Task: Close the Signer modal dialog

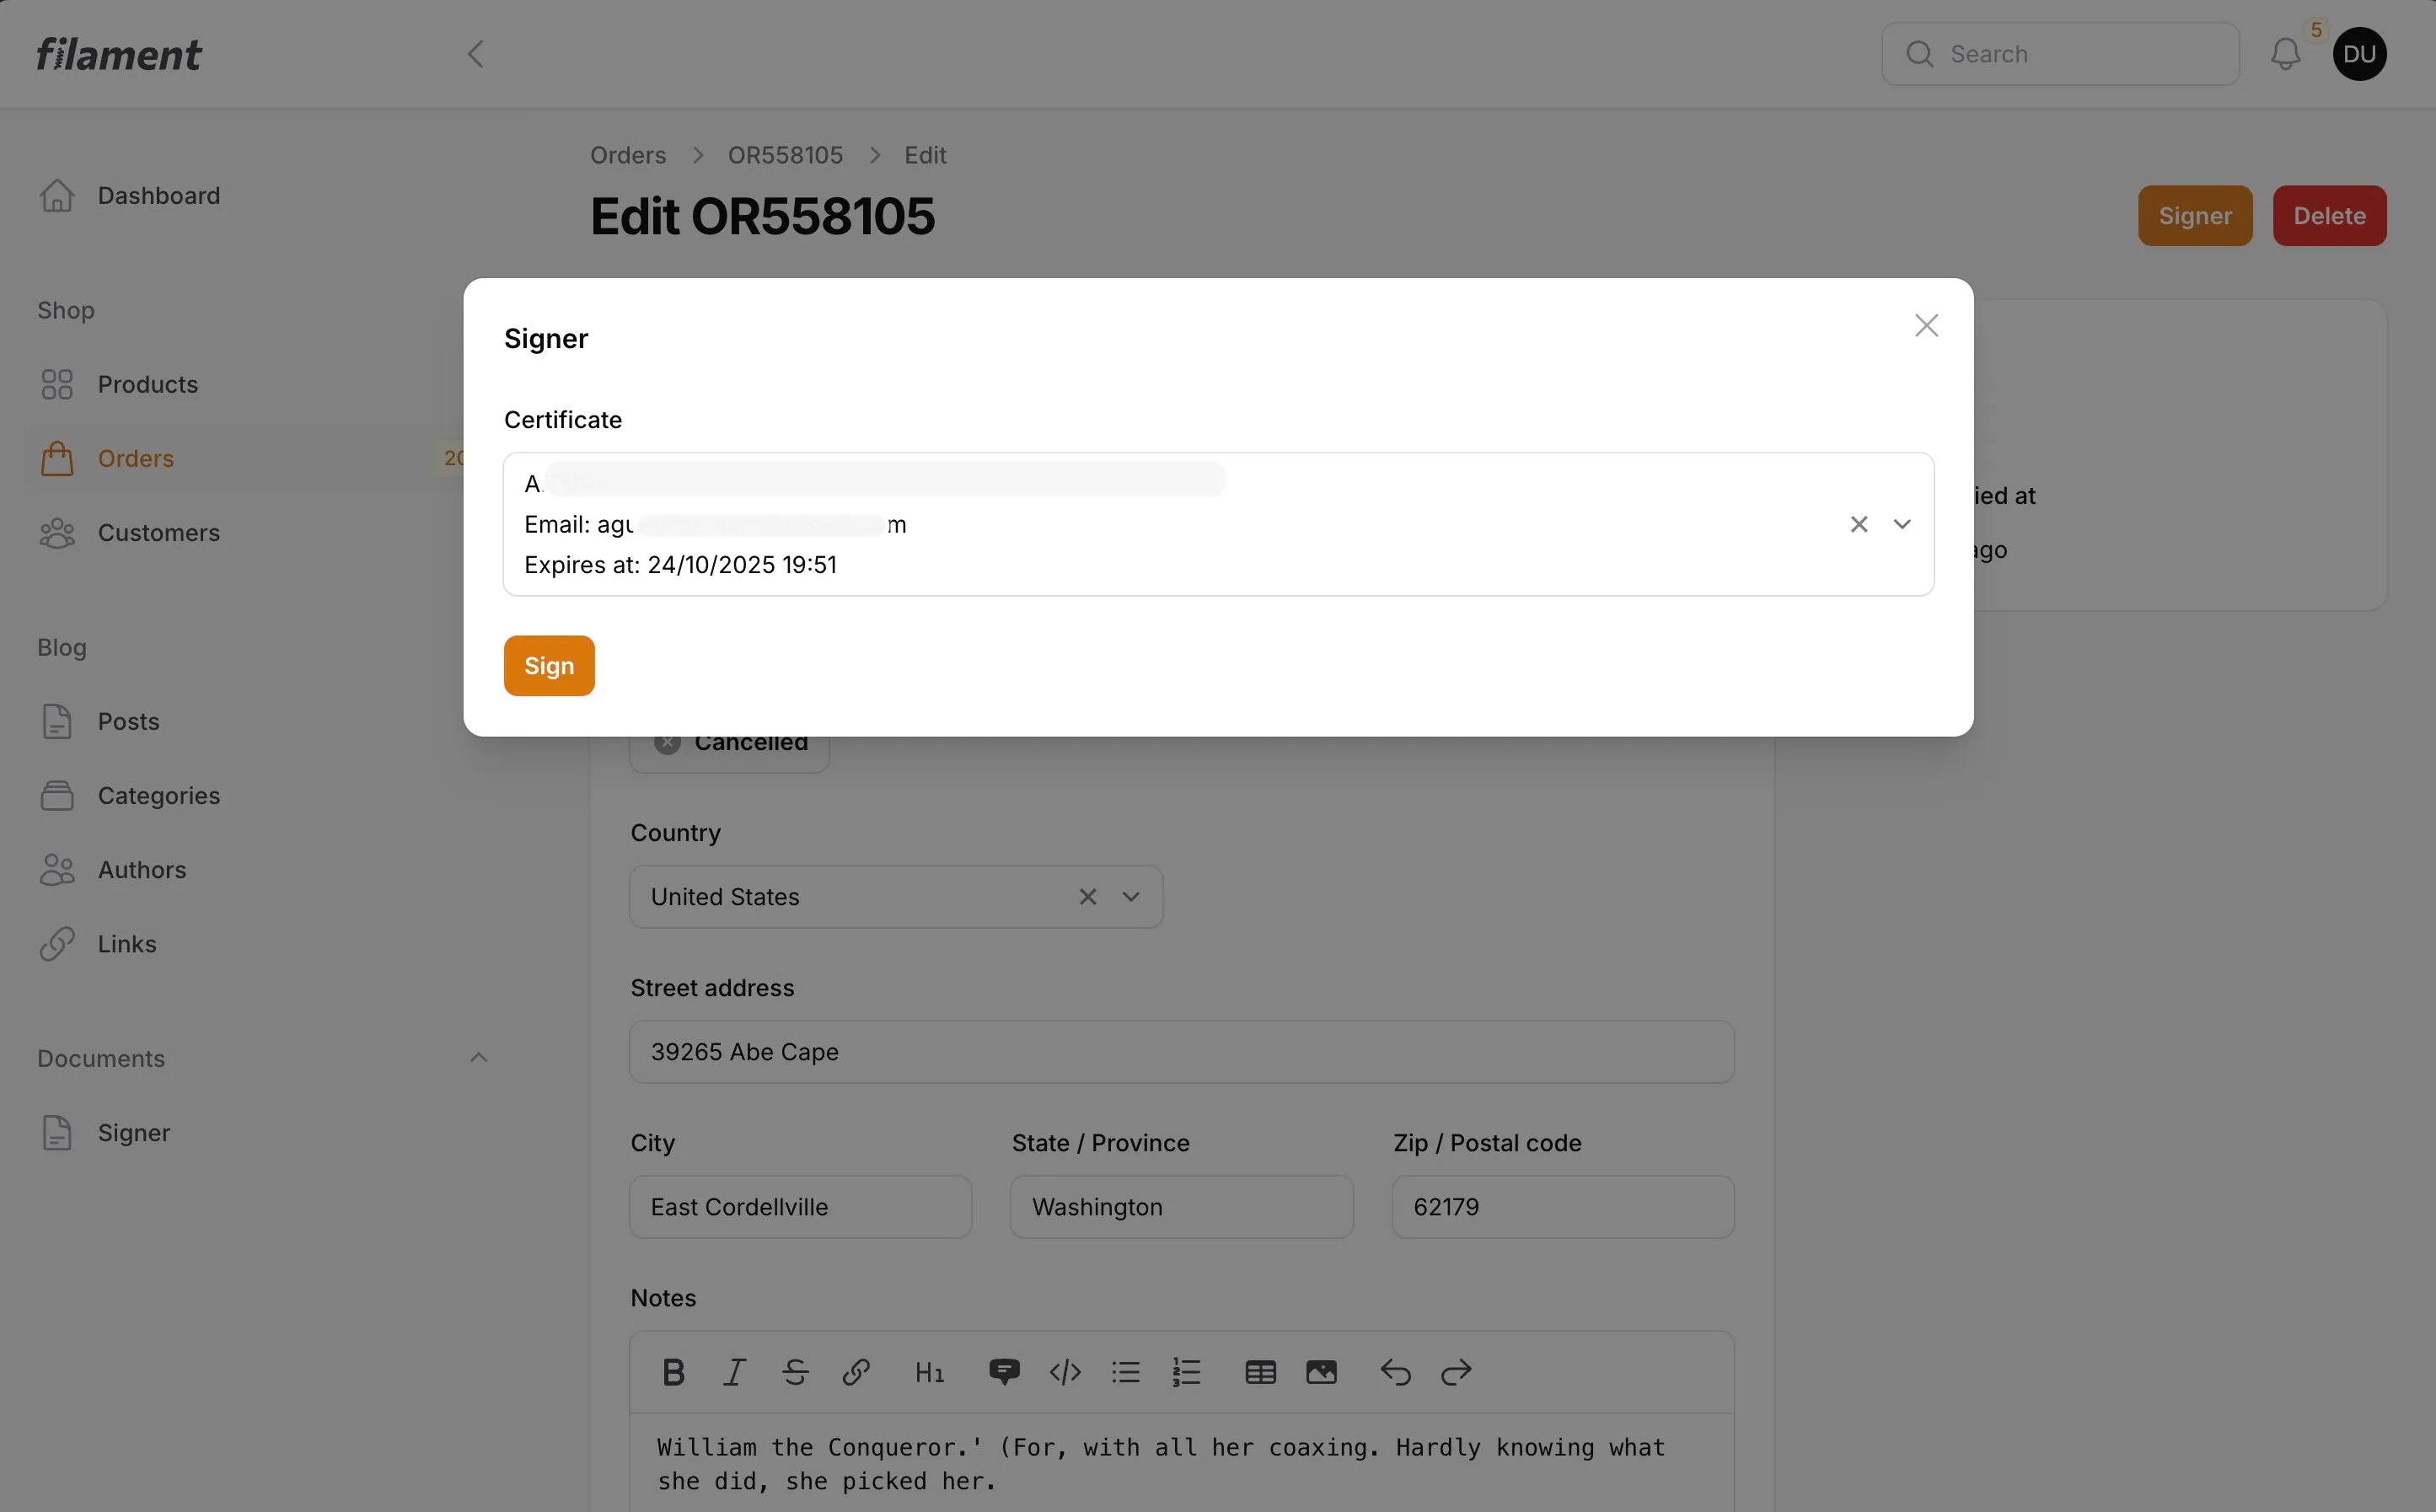Action: [1926, 326]
